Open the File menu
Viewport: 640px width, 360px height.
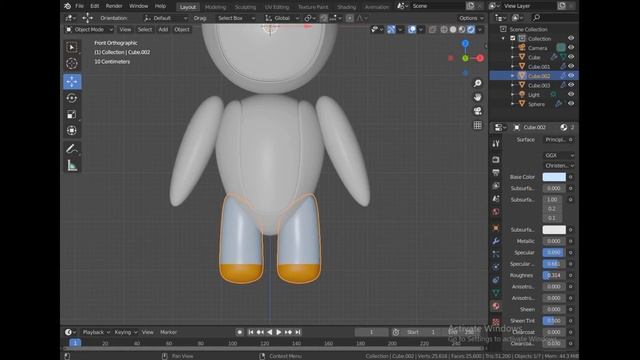(79, 6)
